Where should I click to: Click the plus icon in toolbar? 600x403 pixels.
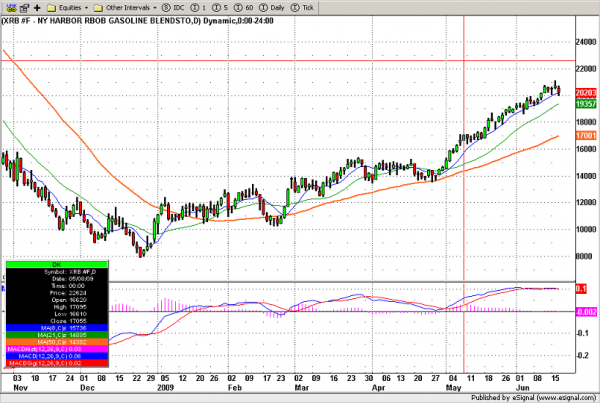tap(36, 6)
